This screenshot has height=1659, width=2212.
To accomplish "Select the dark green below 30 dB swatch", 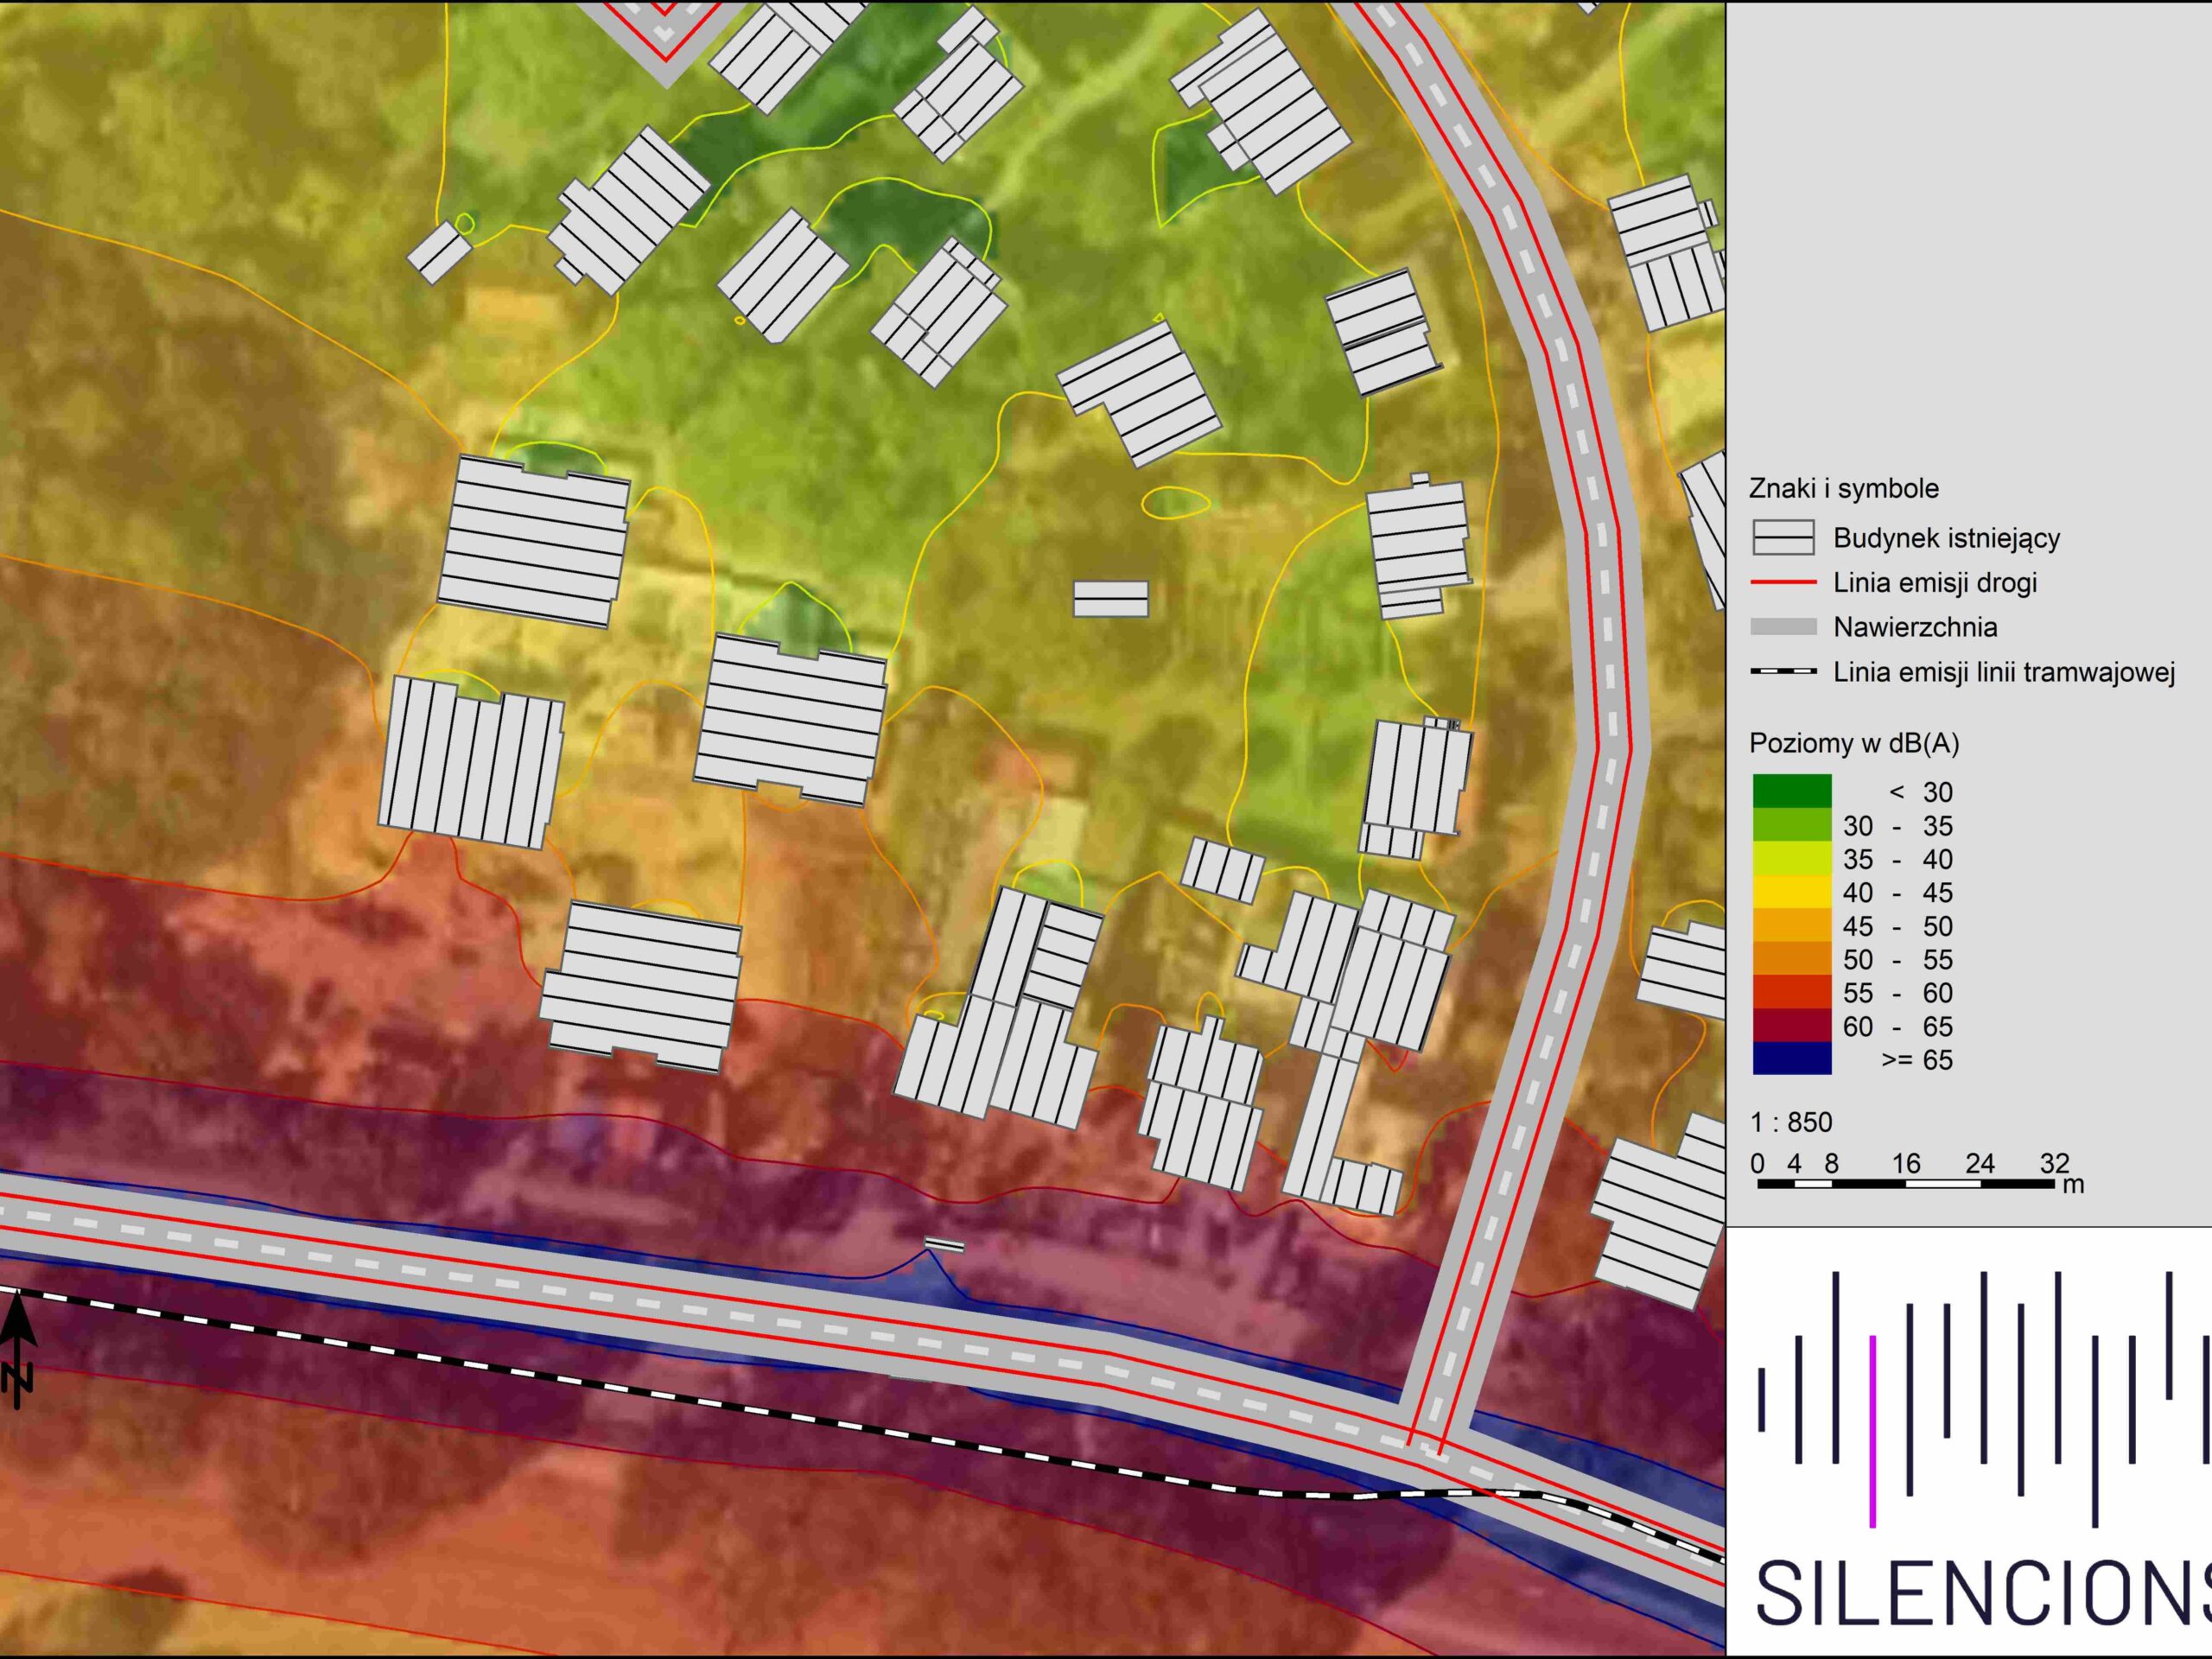I will point(1791,791).
